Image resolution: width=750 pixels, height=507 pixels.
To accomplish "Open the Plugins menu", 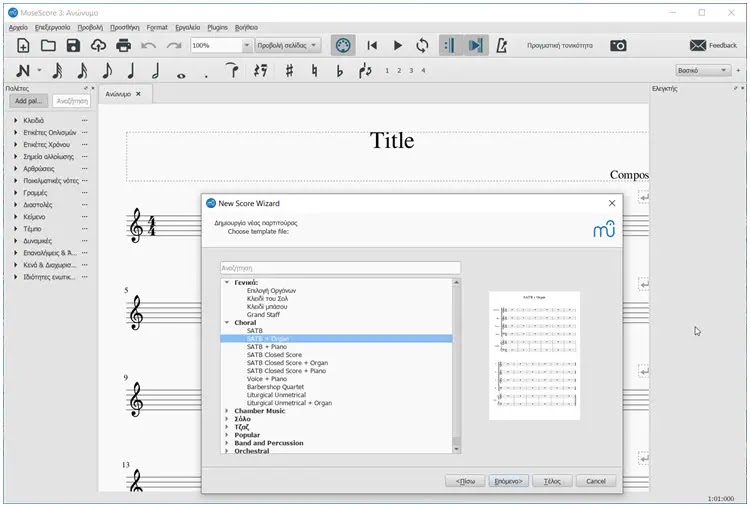I will (218, 27).
